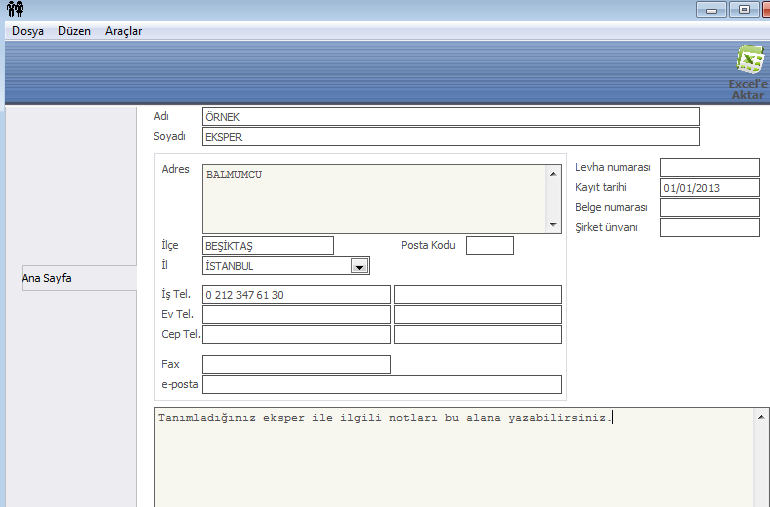Open the Araçlar menu
This screenshot has height=507, width=770.
click(x=123, y=31)
